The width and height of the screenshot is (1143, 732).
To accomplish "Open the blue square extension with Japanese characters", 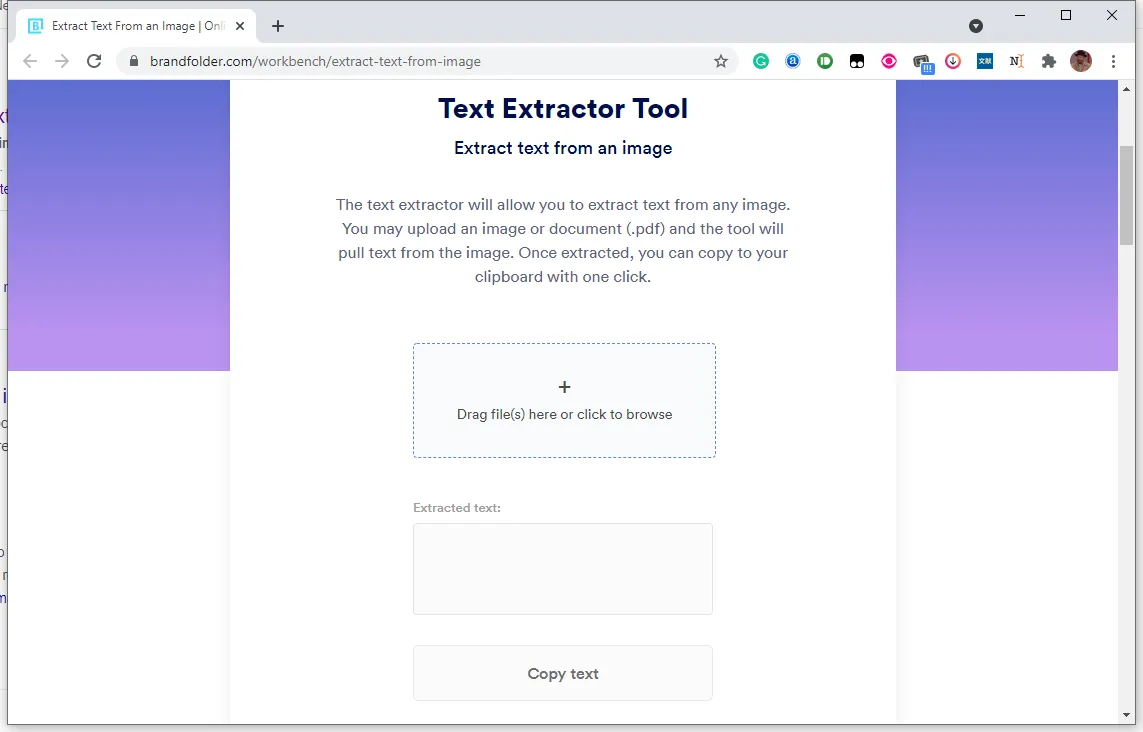I will 985,61.
